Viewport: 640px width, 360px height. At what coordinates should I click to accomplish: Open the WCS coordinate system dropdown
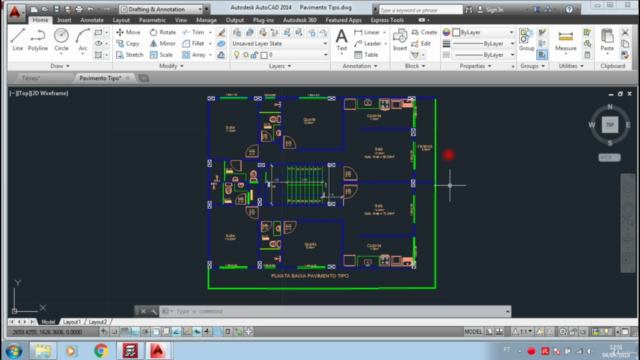(x=609, y=157)
